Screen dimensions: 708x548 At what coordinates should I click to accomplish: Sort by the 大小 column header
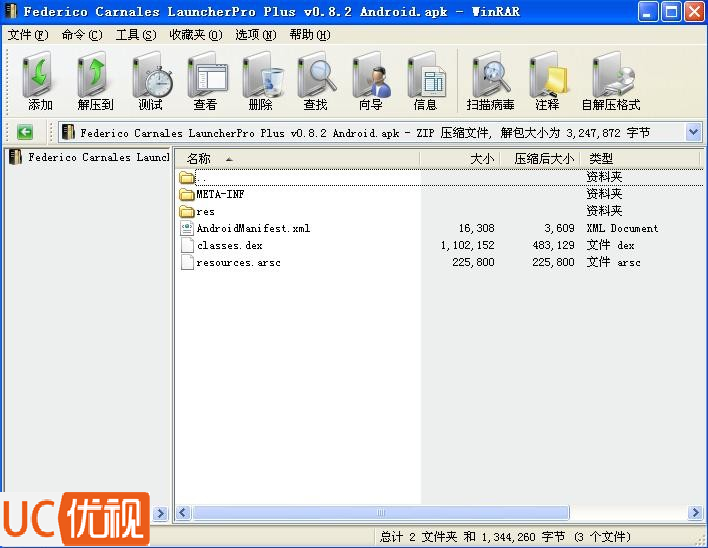[x=460, y=158]
